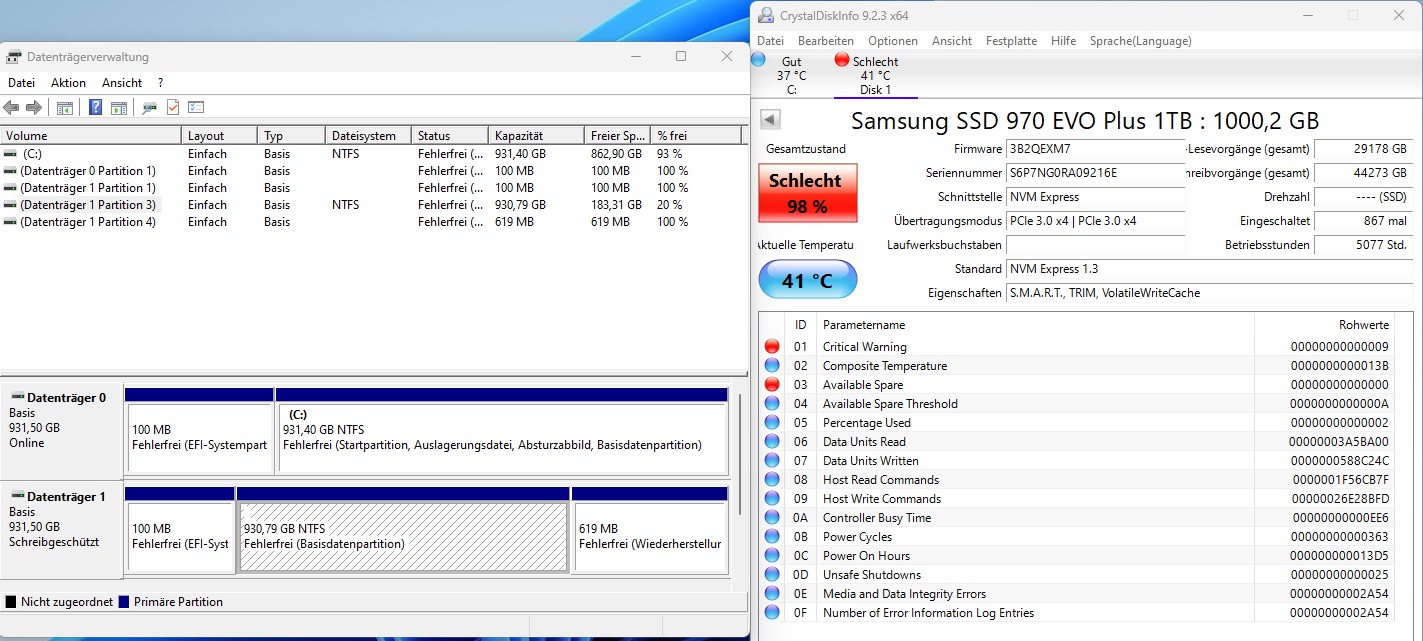Screen dimensions: 1423x641
Task: Select the hatched 930,79 GB NTFS partition block
Action: (x=403, y=530)
